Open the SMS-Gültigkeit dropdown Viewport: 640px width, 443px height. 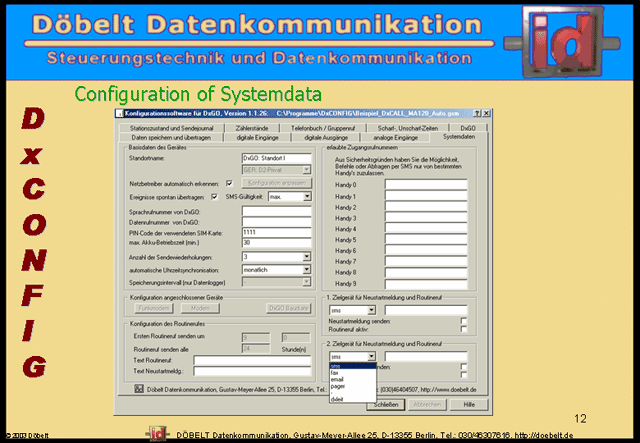point(307,197)
